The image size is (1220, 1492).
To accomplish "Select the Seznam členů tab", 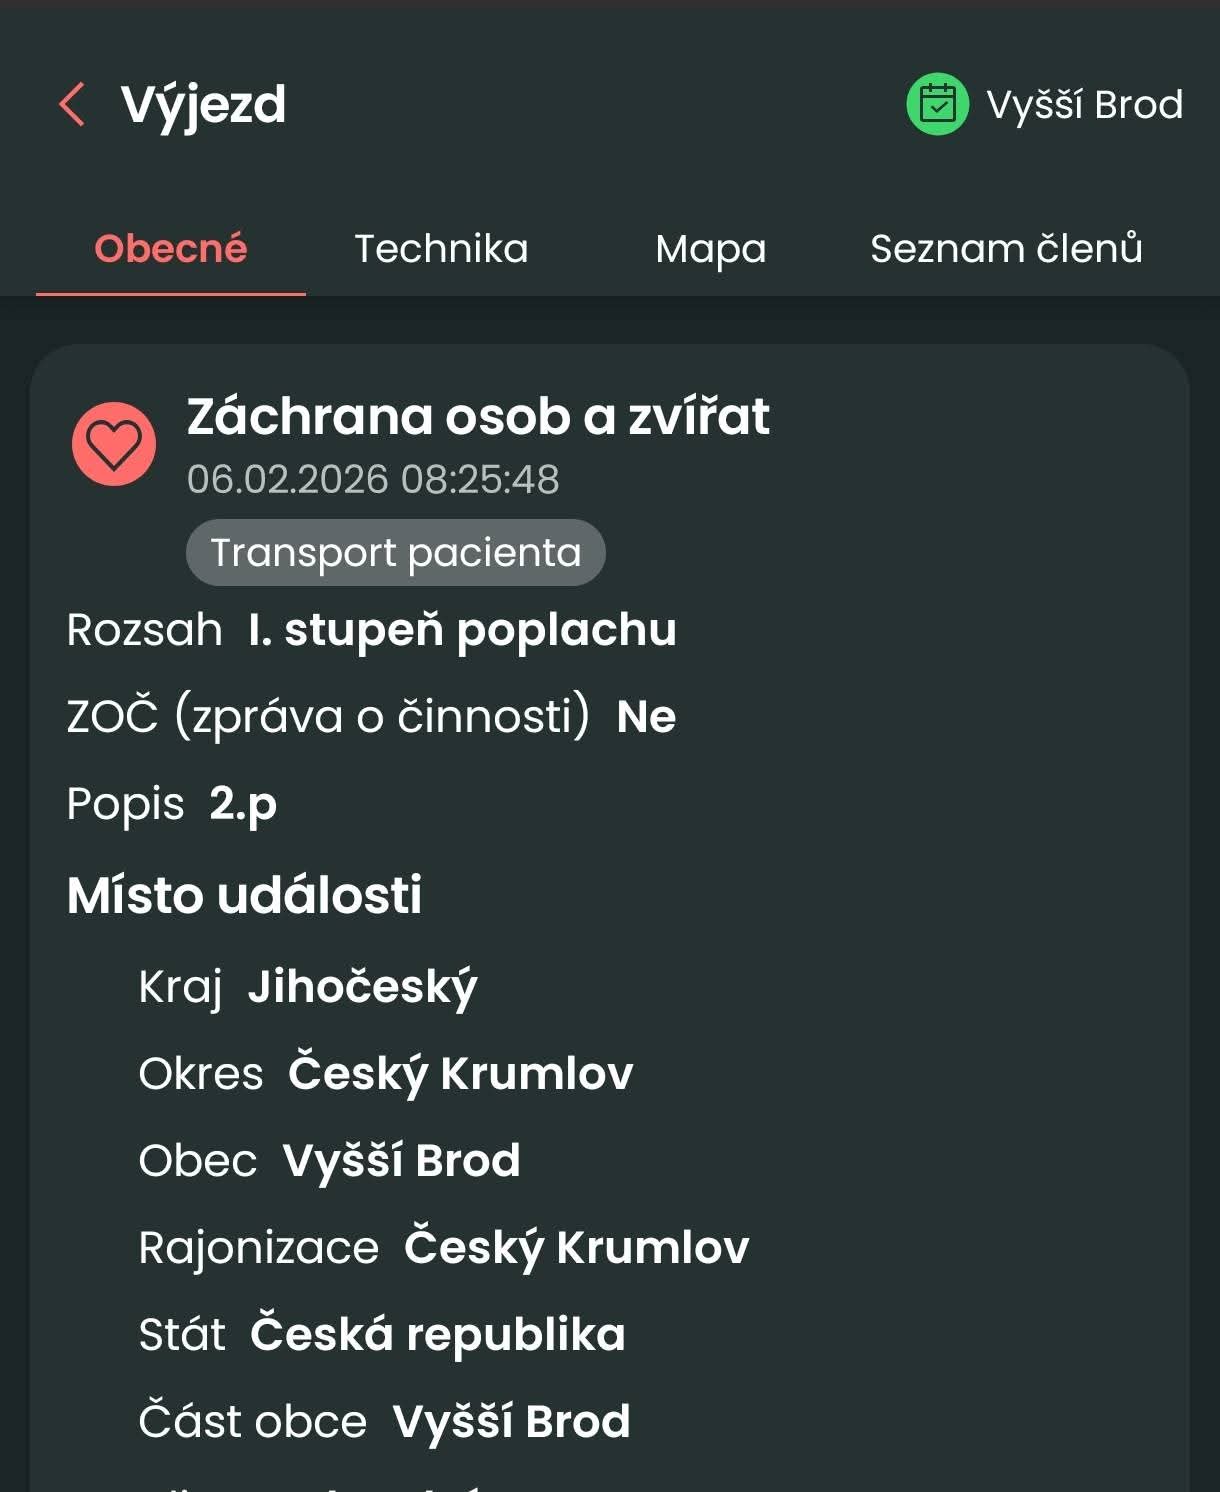I will [x=1006, y=248].
